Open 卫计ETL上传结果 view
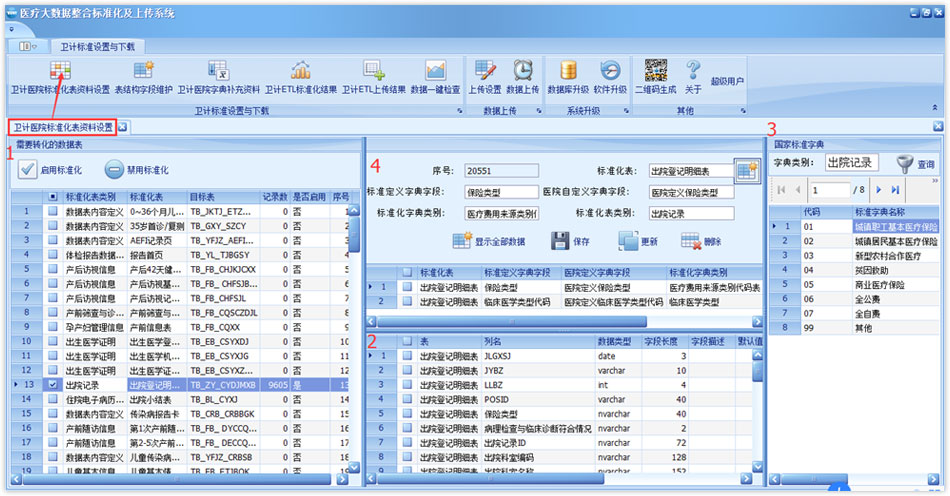The height and width of the screenshot is (496, 950). pyautogui.click(x=374, y=78)
